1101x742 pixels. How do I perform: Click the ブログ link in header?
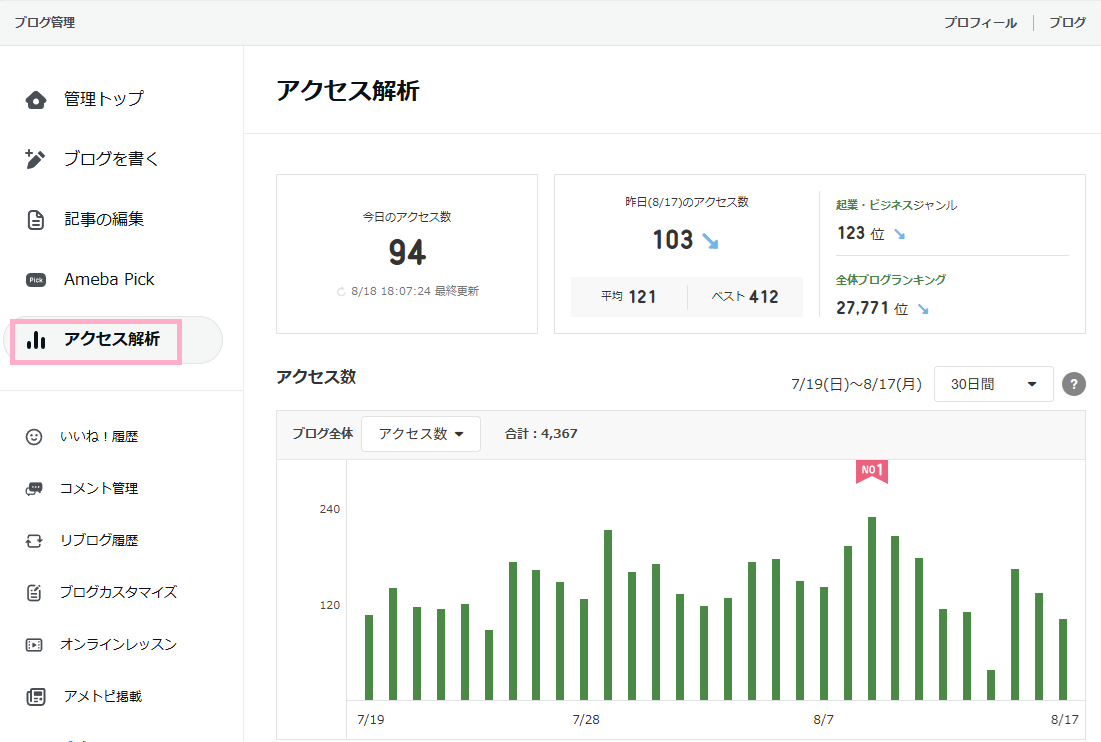1067,22
